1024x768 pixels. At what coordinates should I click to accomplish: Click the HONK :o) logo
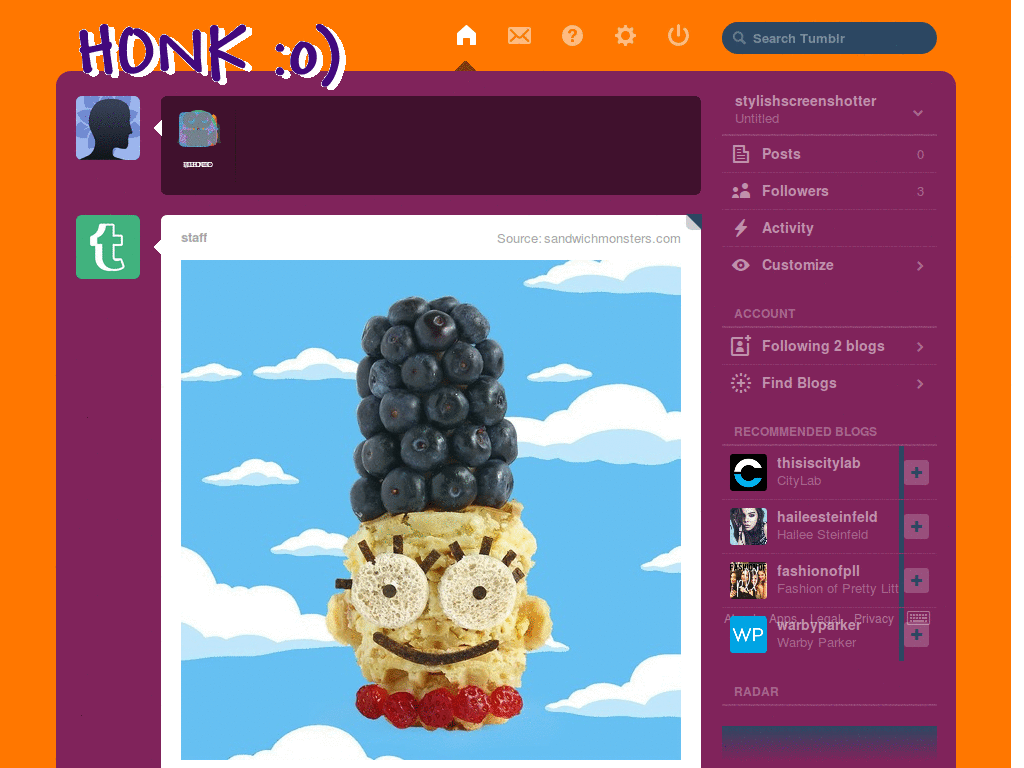(x=212, y=56)
